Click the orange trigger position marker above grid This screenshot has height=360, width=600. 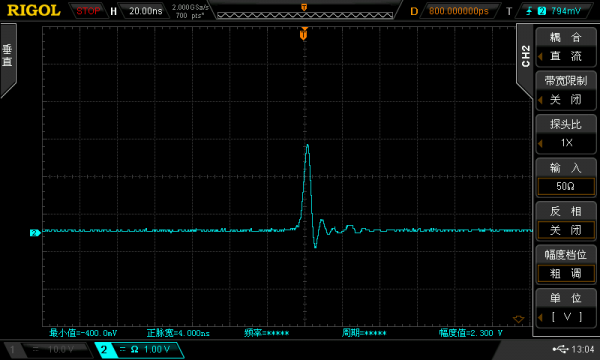pyautogui.click(x=304, y=34)
